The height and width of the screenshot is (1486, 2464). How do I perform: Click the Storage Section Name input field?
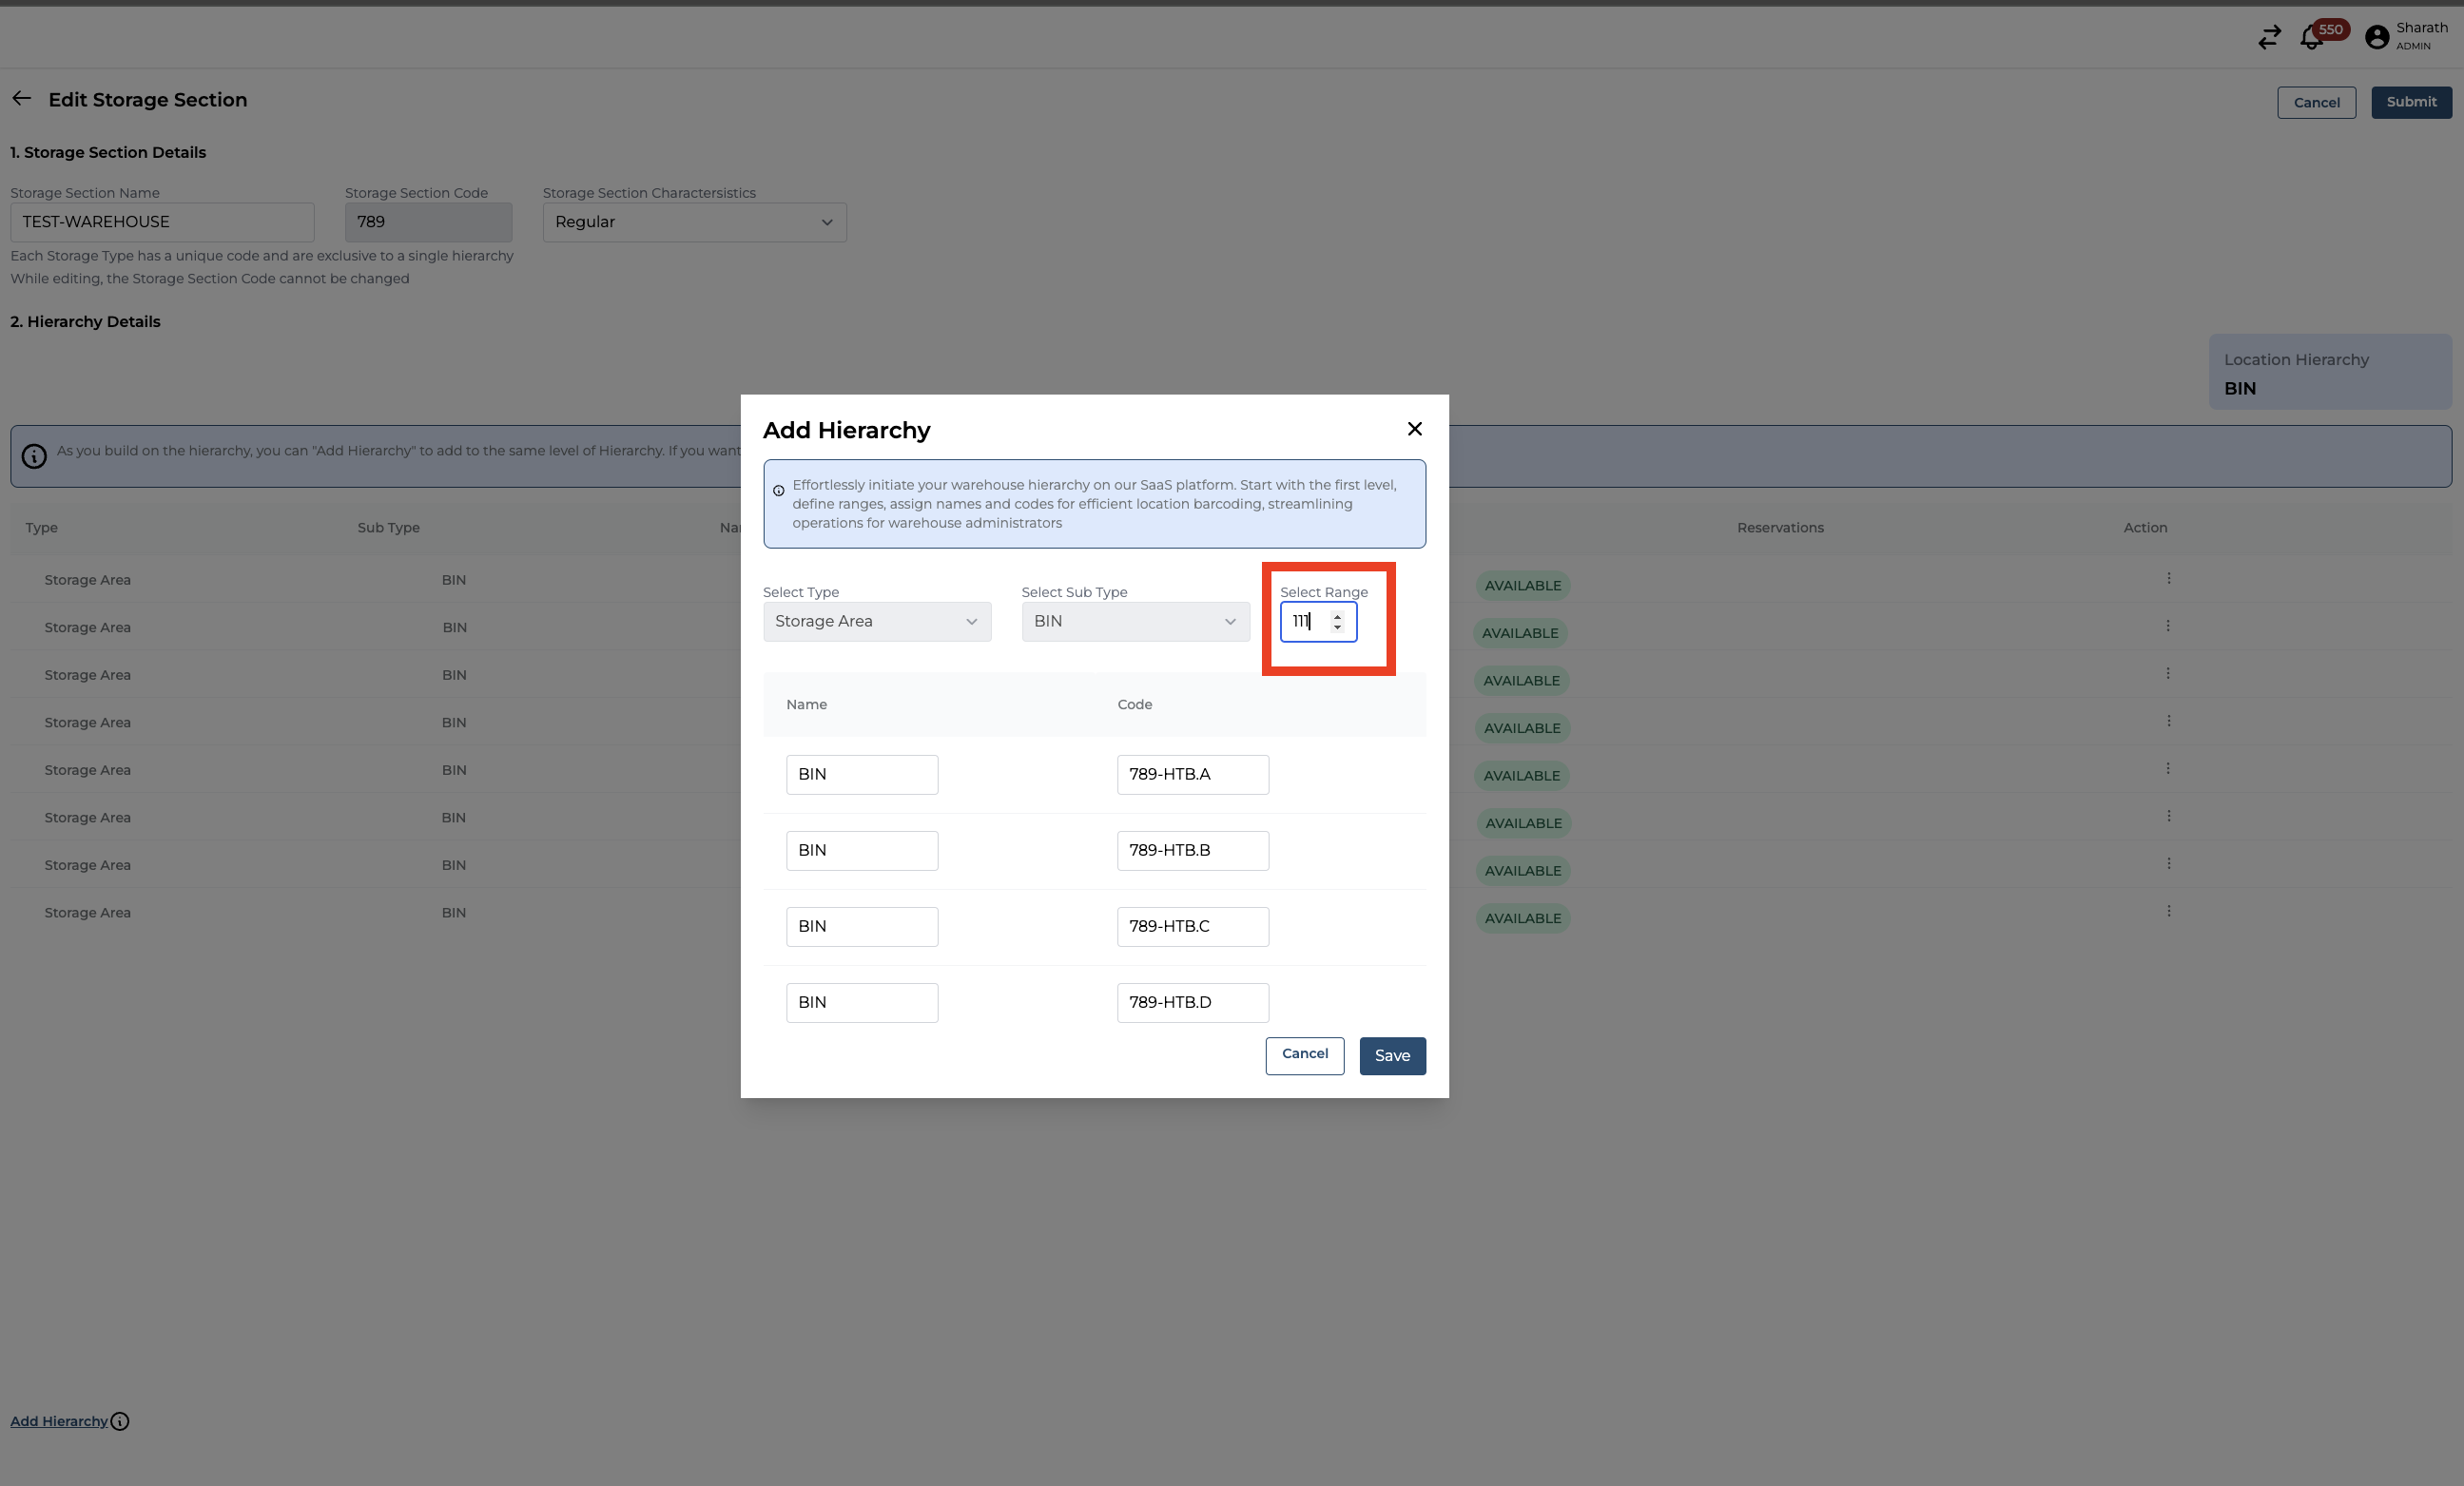(162, 222)
